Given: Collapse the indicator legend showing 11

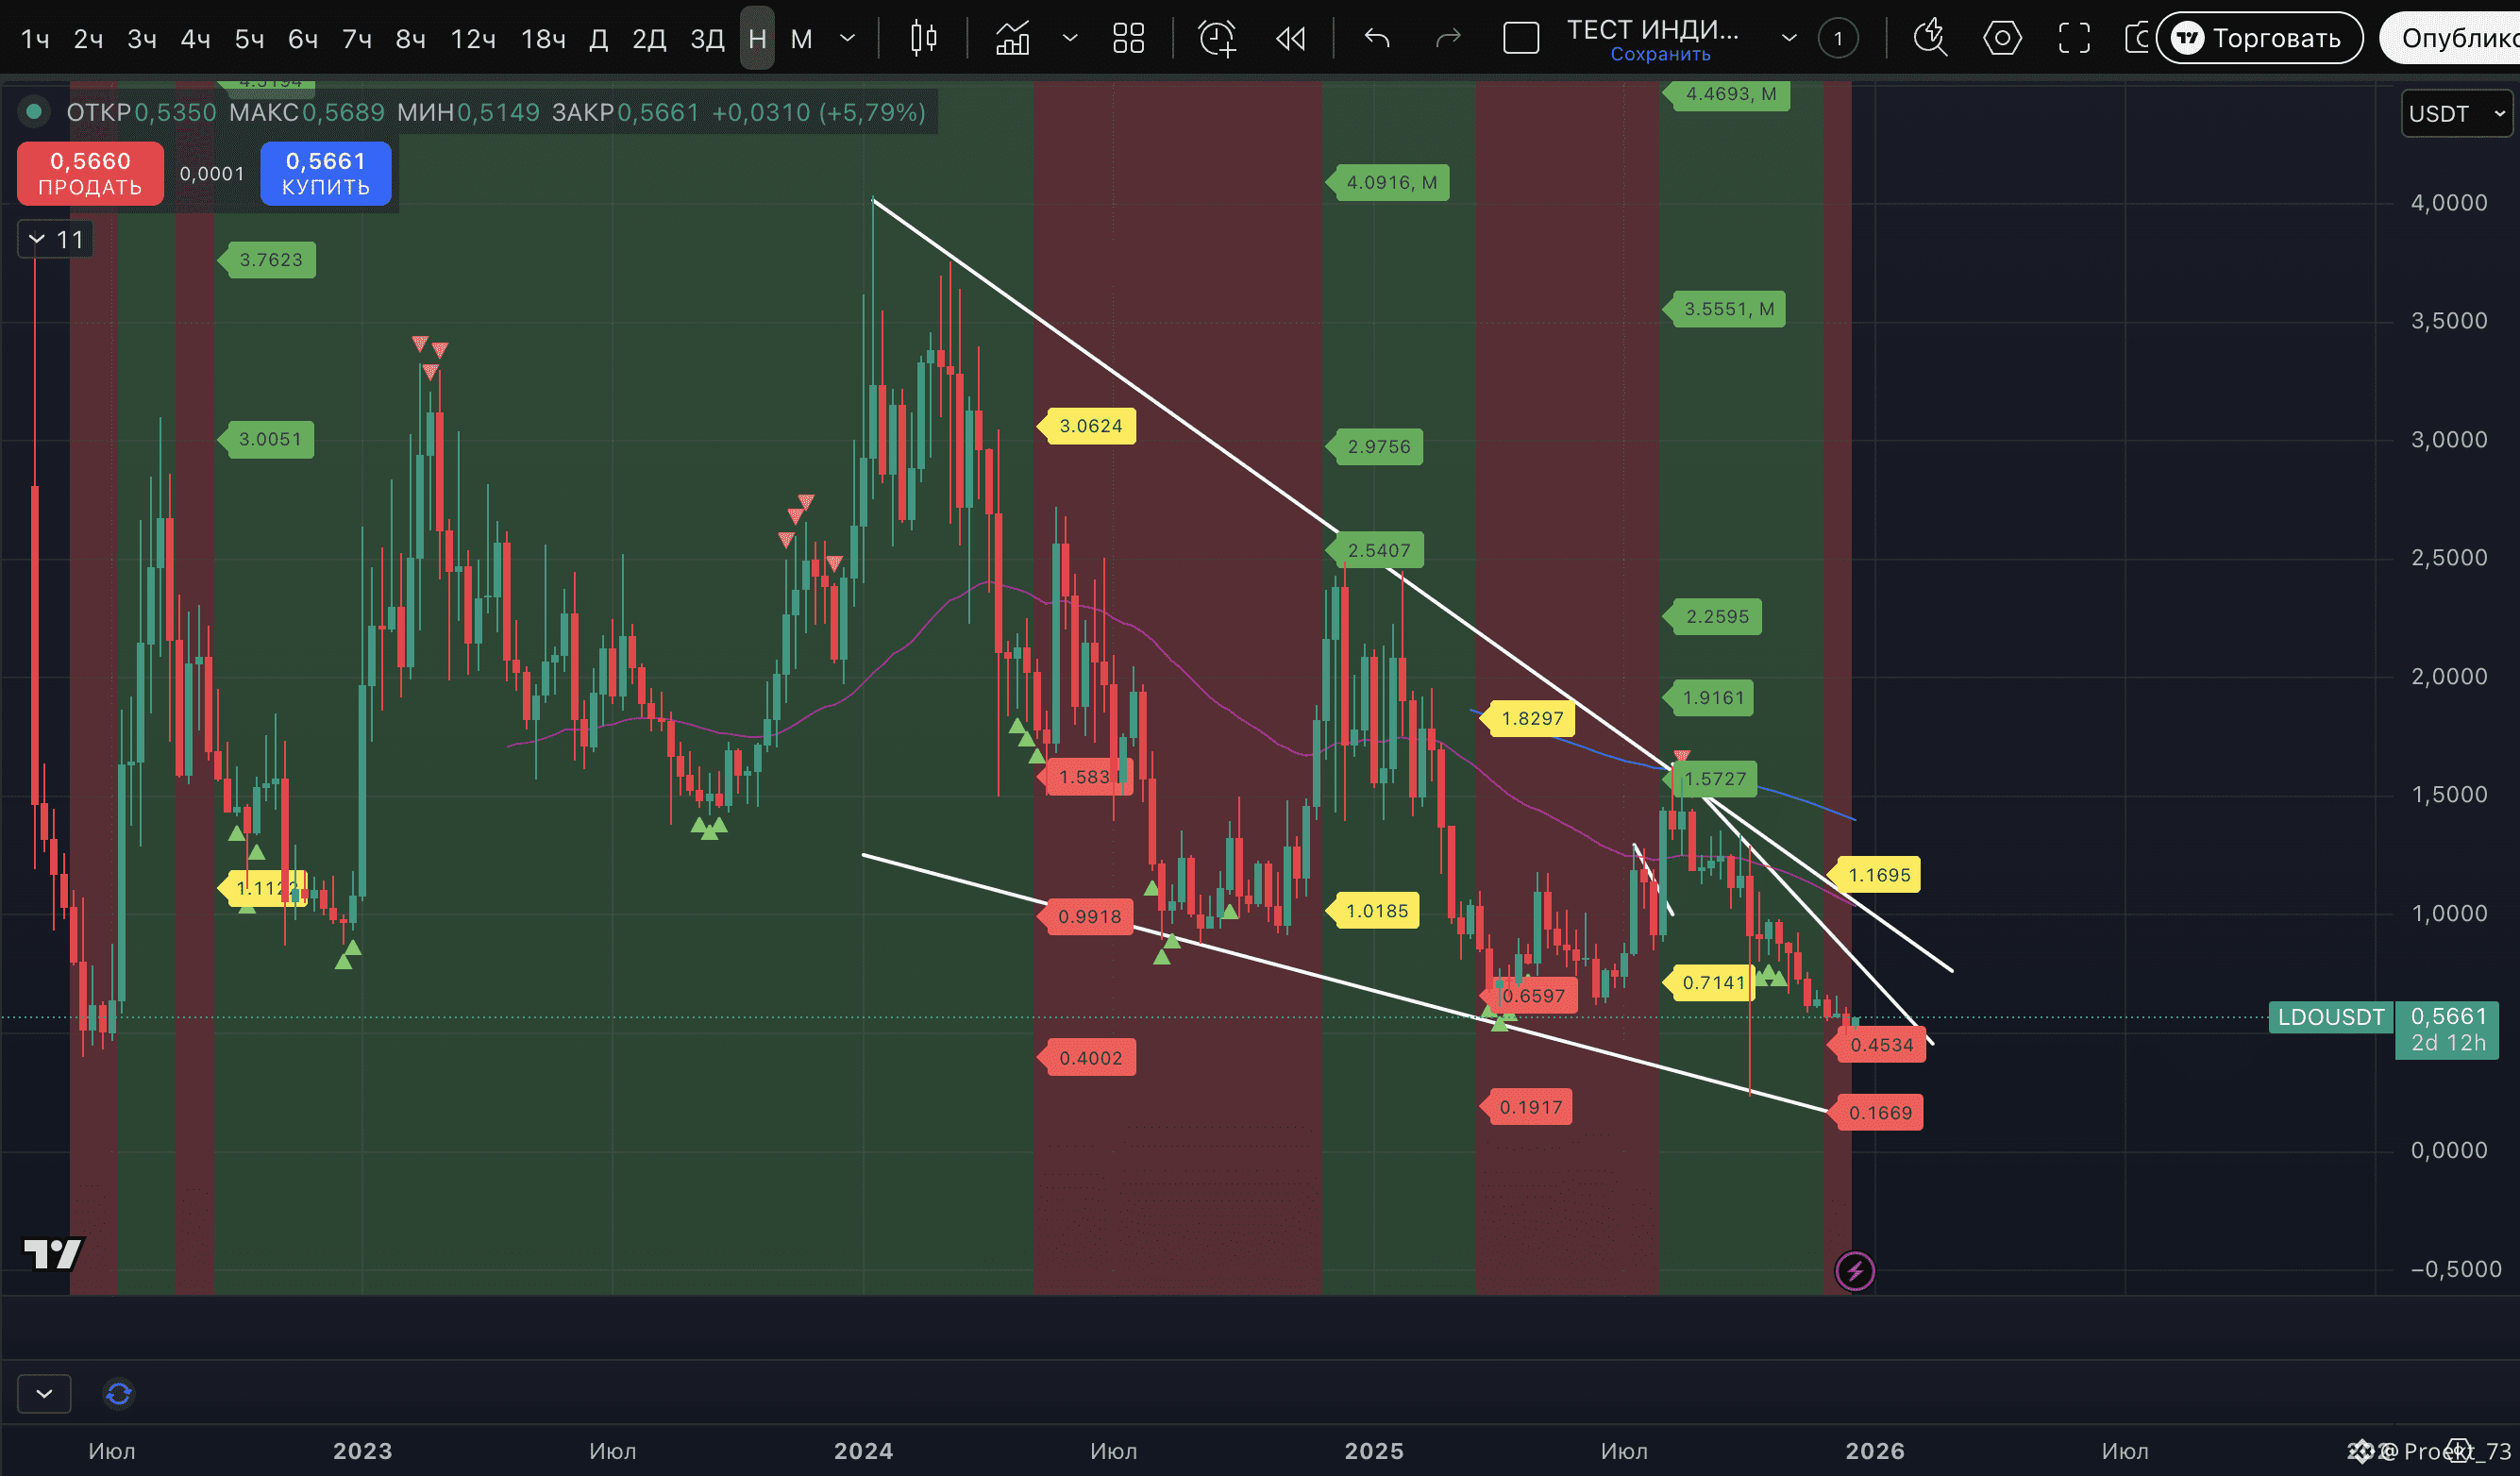Looking at the screenshot, I should click(37, 239).
